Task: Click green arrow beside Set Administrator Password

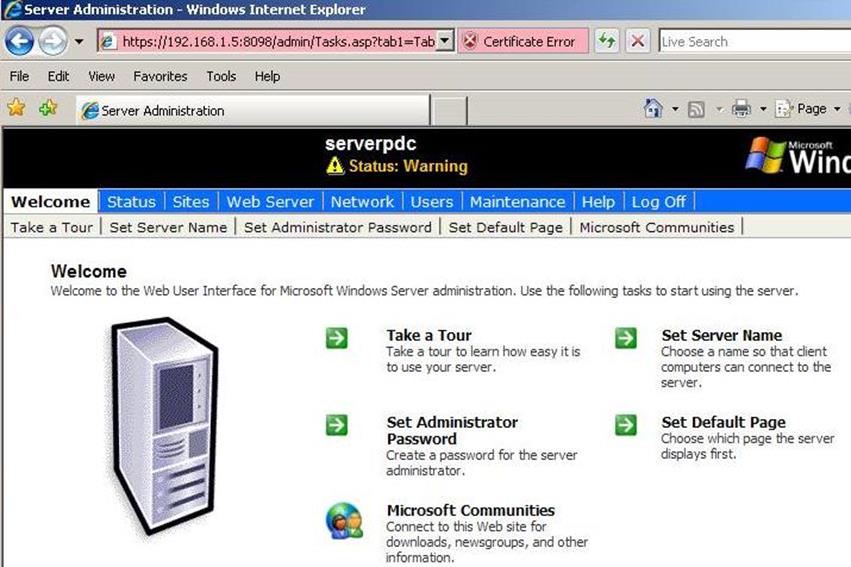Action: (x=336, y=425)
